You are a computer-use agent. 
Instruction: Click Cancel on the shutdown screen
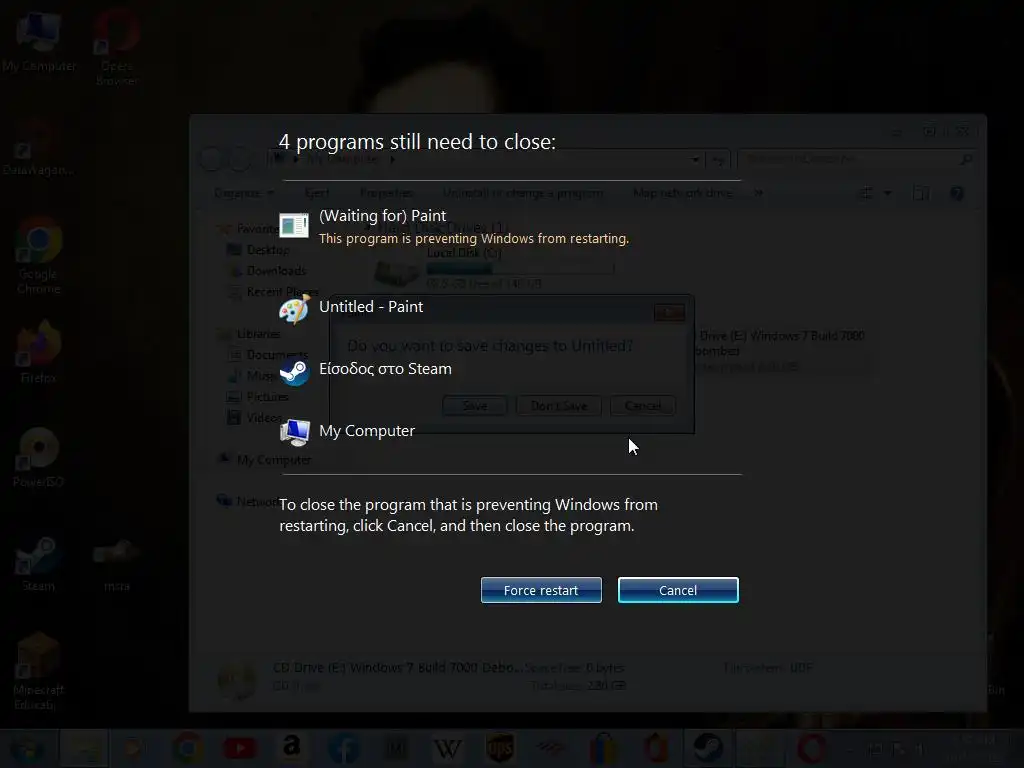678,590
